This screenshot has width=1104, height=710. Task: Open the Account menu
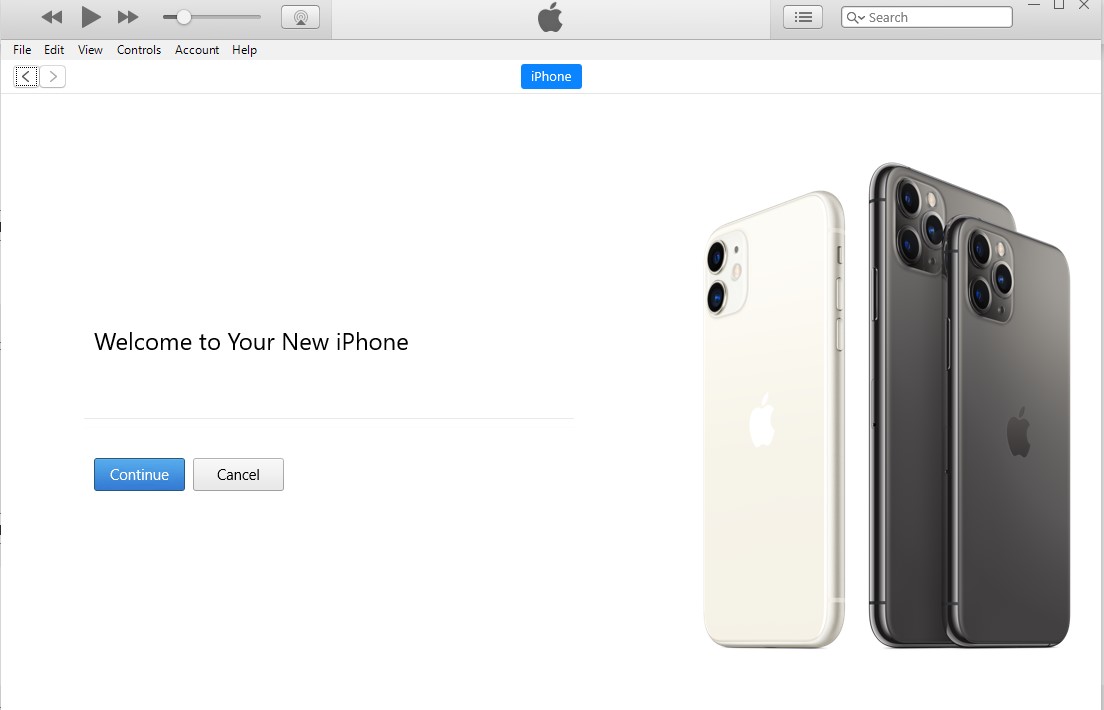click(197, 50)
